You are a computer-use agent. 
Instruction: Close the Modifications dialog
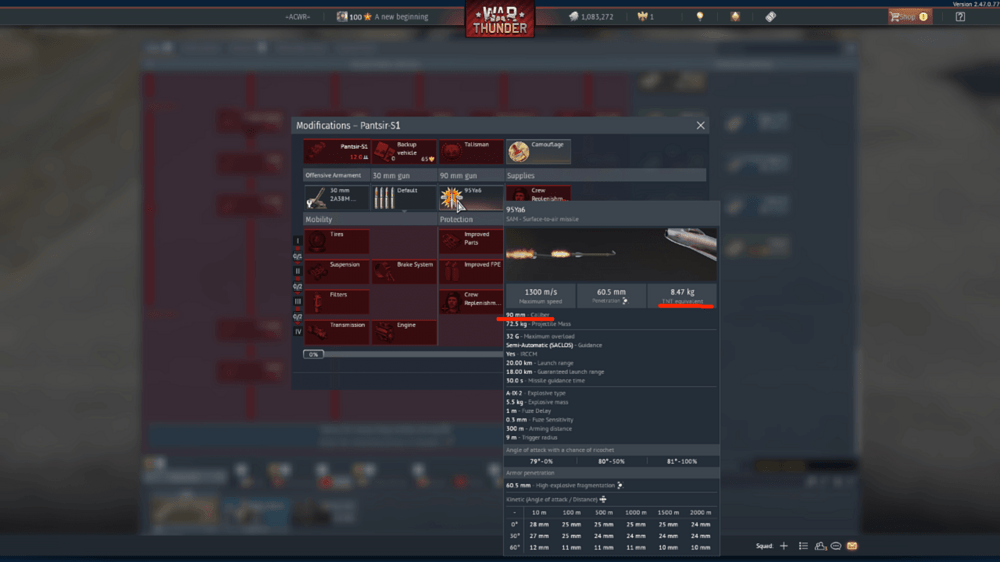coord(700,126)
